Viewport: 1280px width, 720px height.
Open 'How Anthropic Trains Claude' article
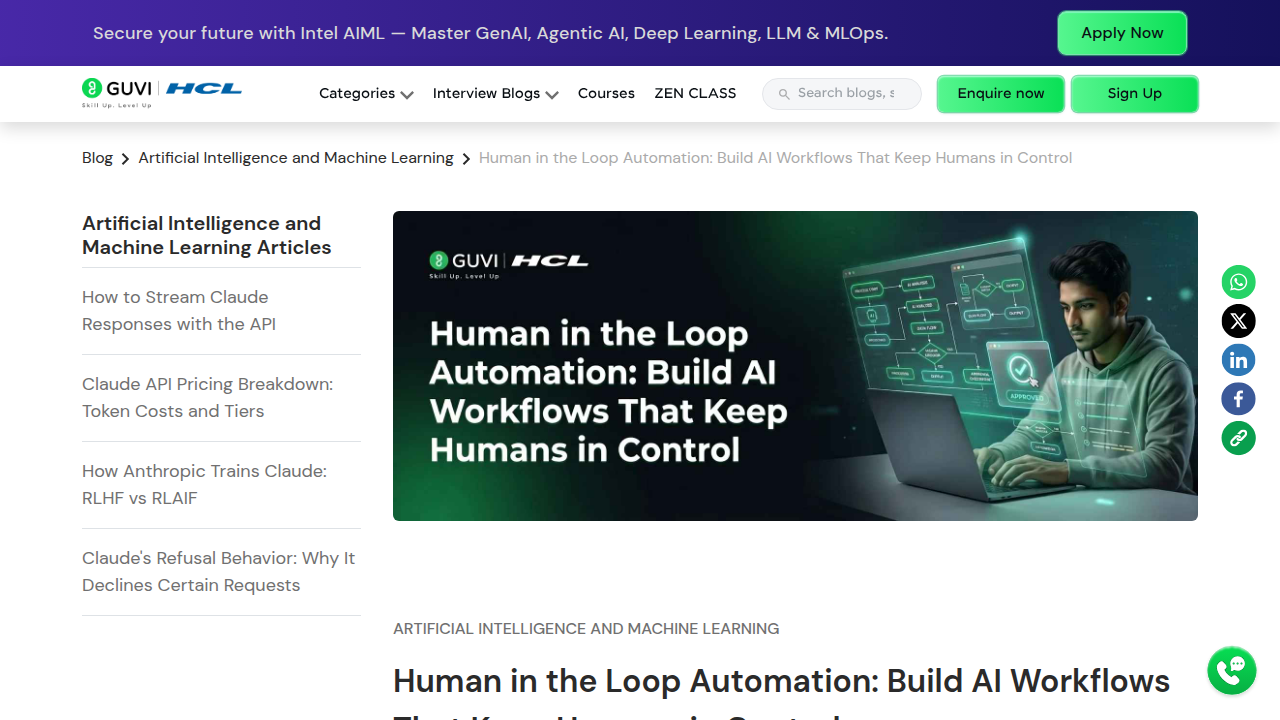204,485
